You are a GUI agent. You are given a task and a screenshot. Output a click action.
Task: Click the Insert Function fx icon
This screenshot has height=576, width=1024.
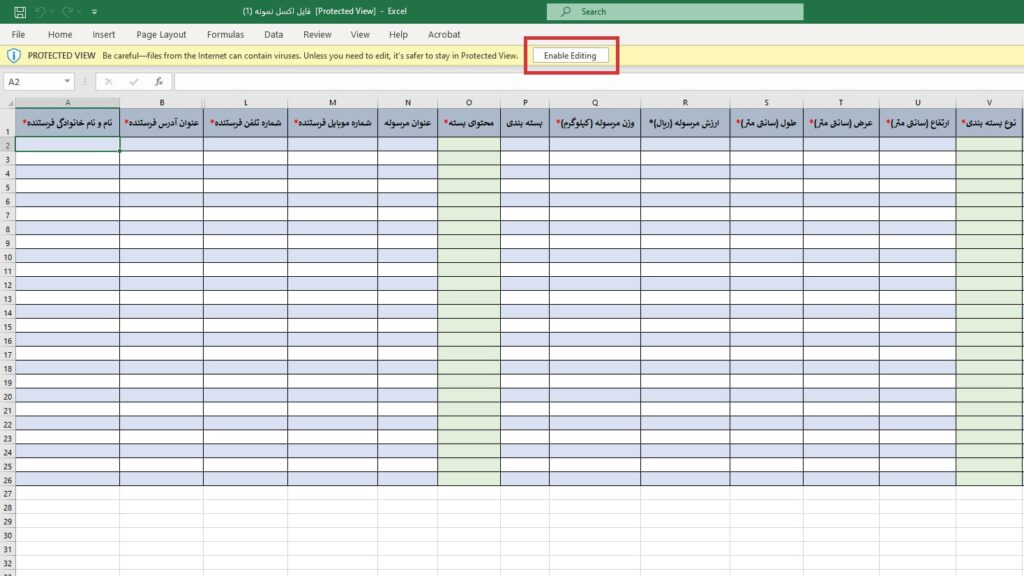[159, 82]
